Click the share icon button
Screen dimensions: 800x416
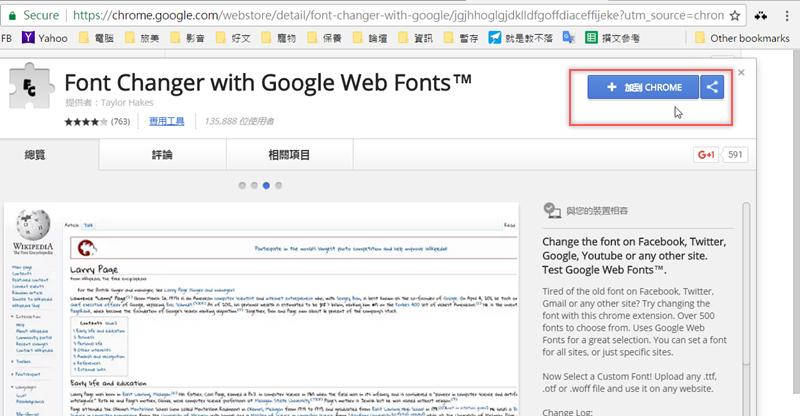click(712, 88)
